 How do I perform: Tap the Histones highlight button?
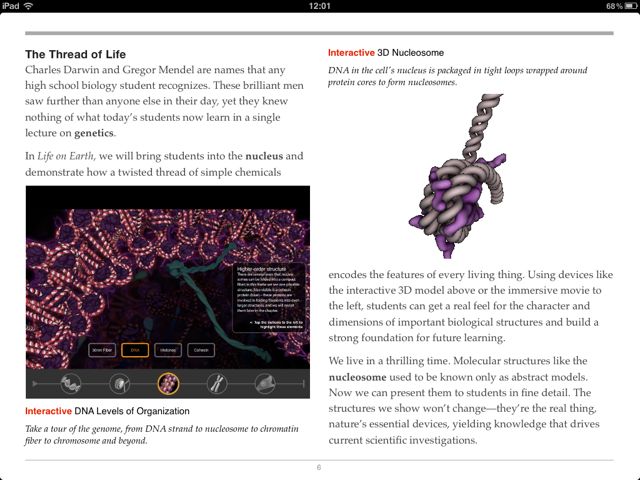(x=168, y=350)
